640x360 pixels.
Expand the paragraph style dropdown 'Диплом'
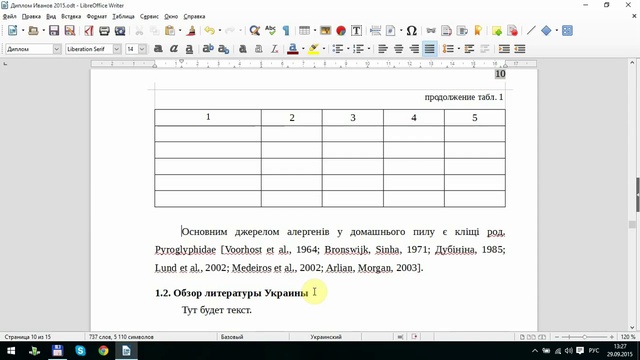pyautogui.click(x=57, y=49)
